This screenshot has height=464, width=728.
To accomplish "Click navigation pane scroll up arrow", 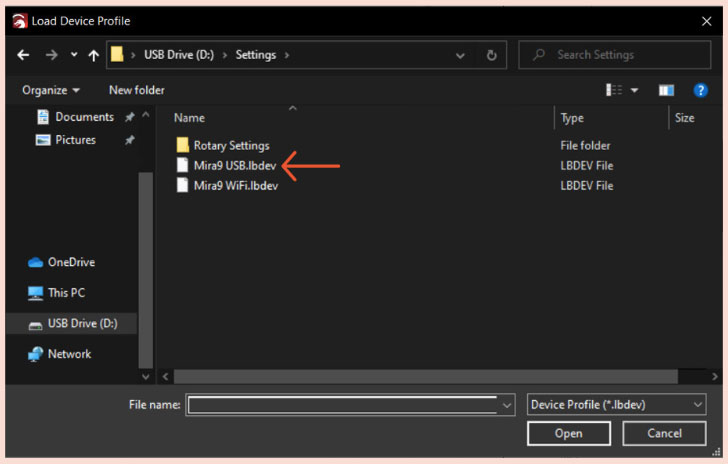I will point(146,114).
